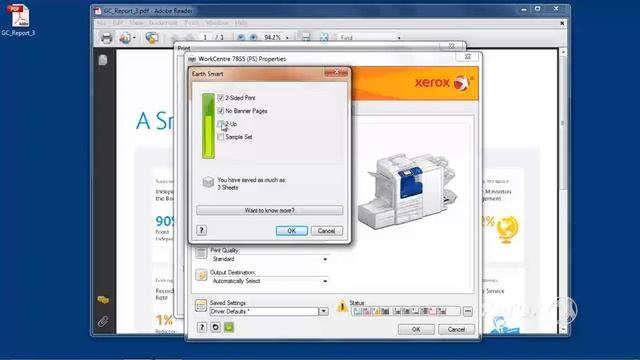Click the share/collaborate icon in Reader toolbar
Image resolution: width=640 pixels, height=360 pixels.
click(152, 38)
